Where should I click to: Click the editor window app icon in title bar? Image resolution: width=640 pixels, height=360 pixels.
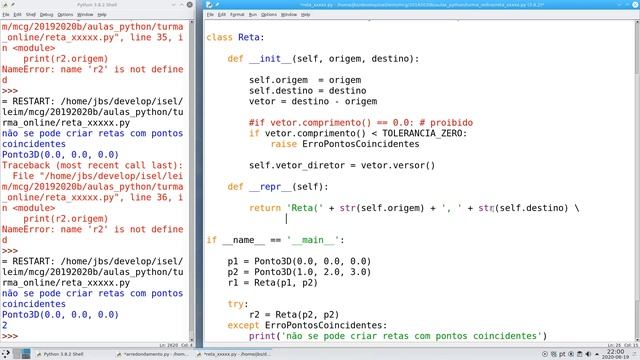pos(209,4)
